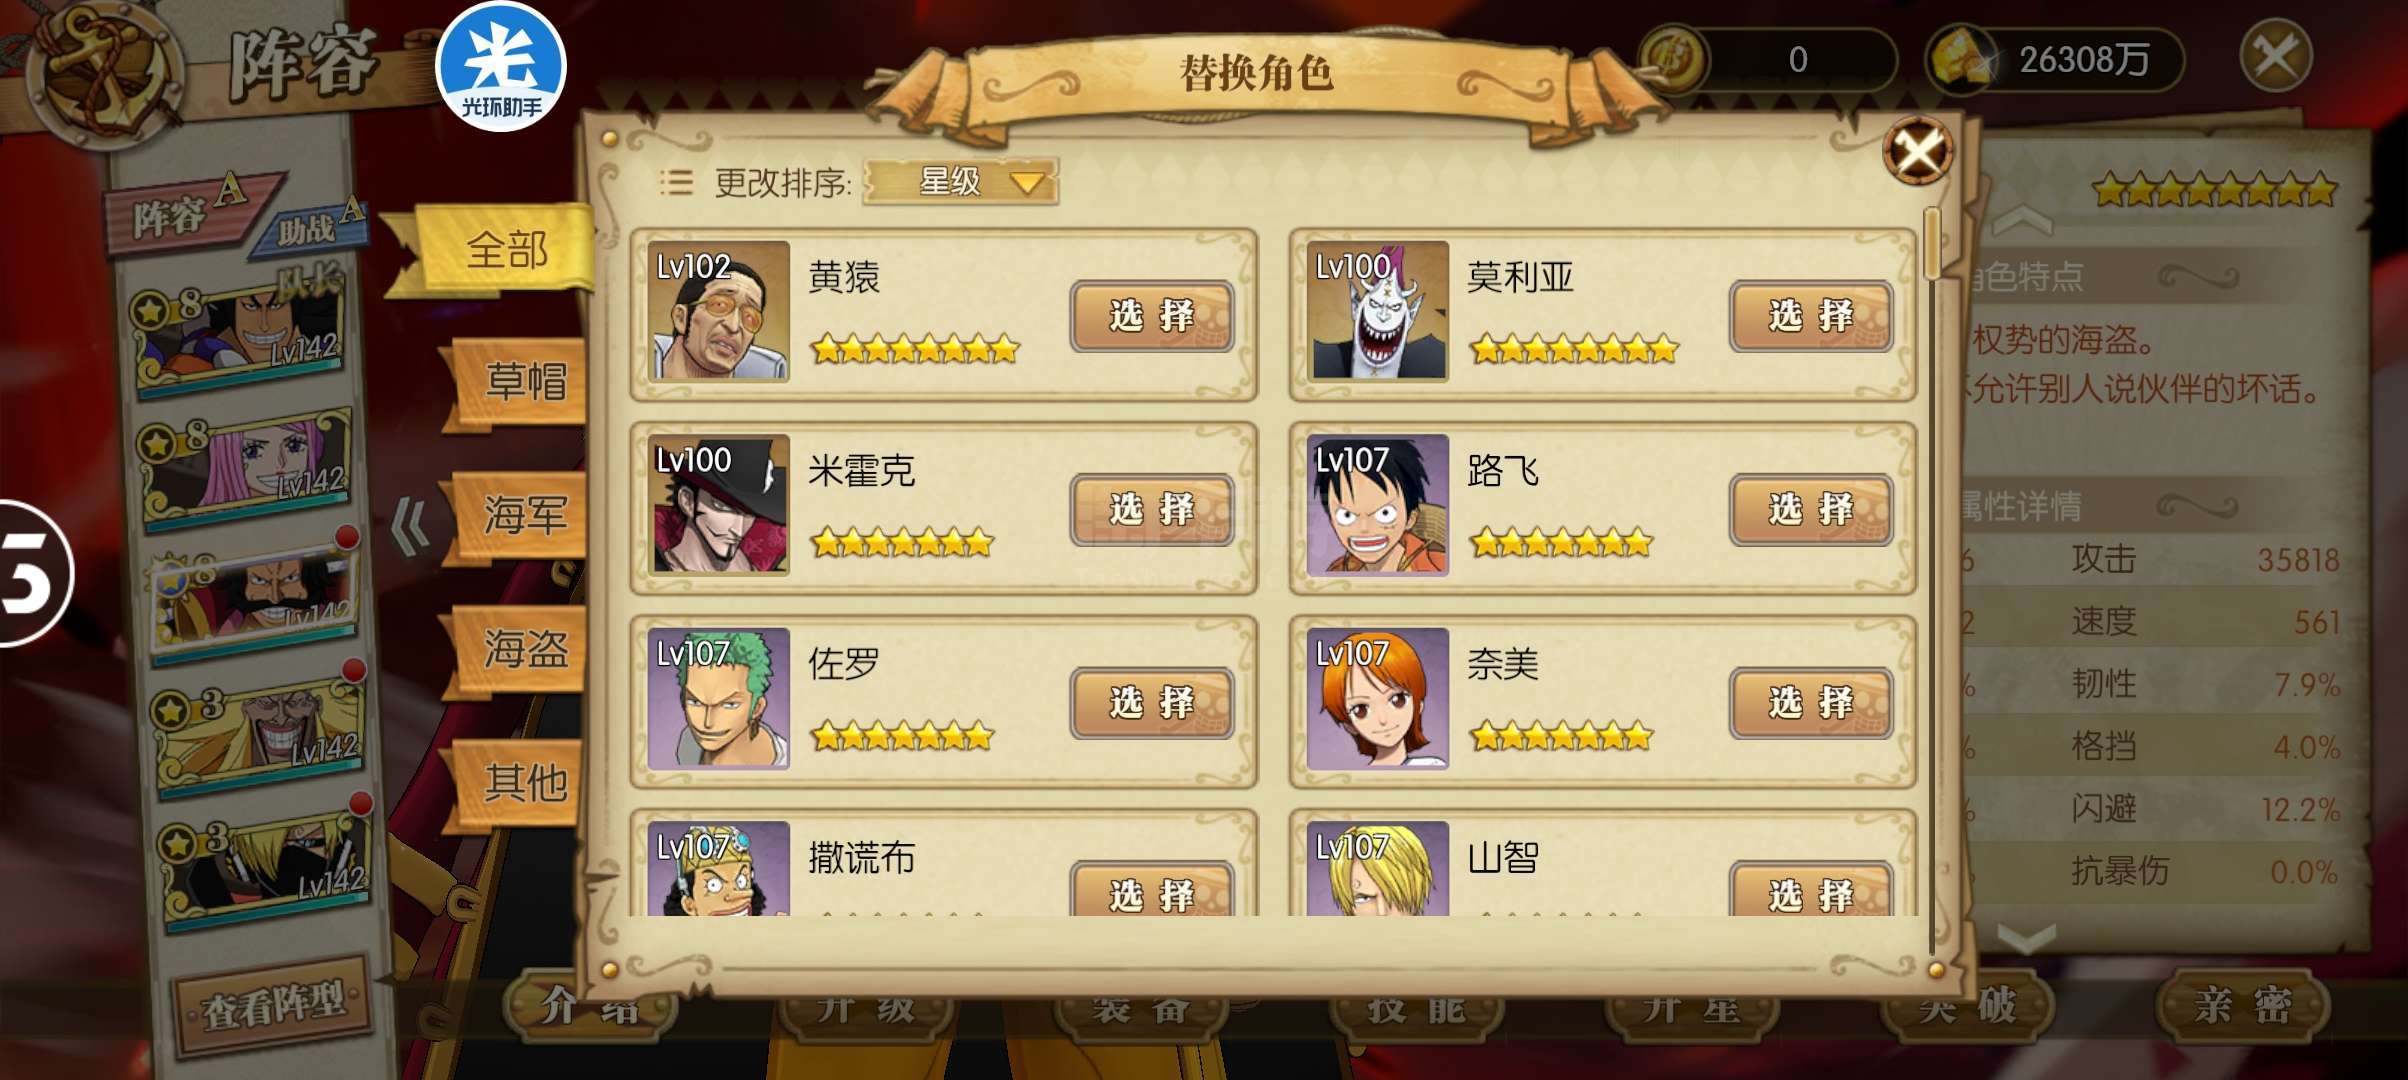Viewport: 2408px width, 1080px height.
Task: Switch to the 海军 filter tab
Action: (518, 515)
